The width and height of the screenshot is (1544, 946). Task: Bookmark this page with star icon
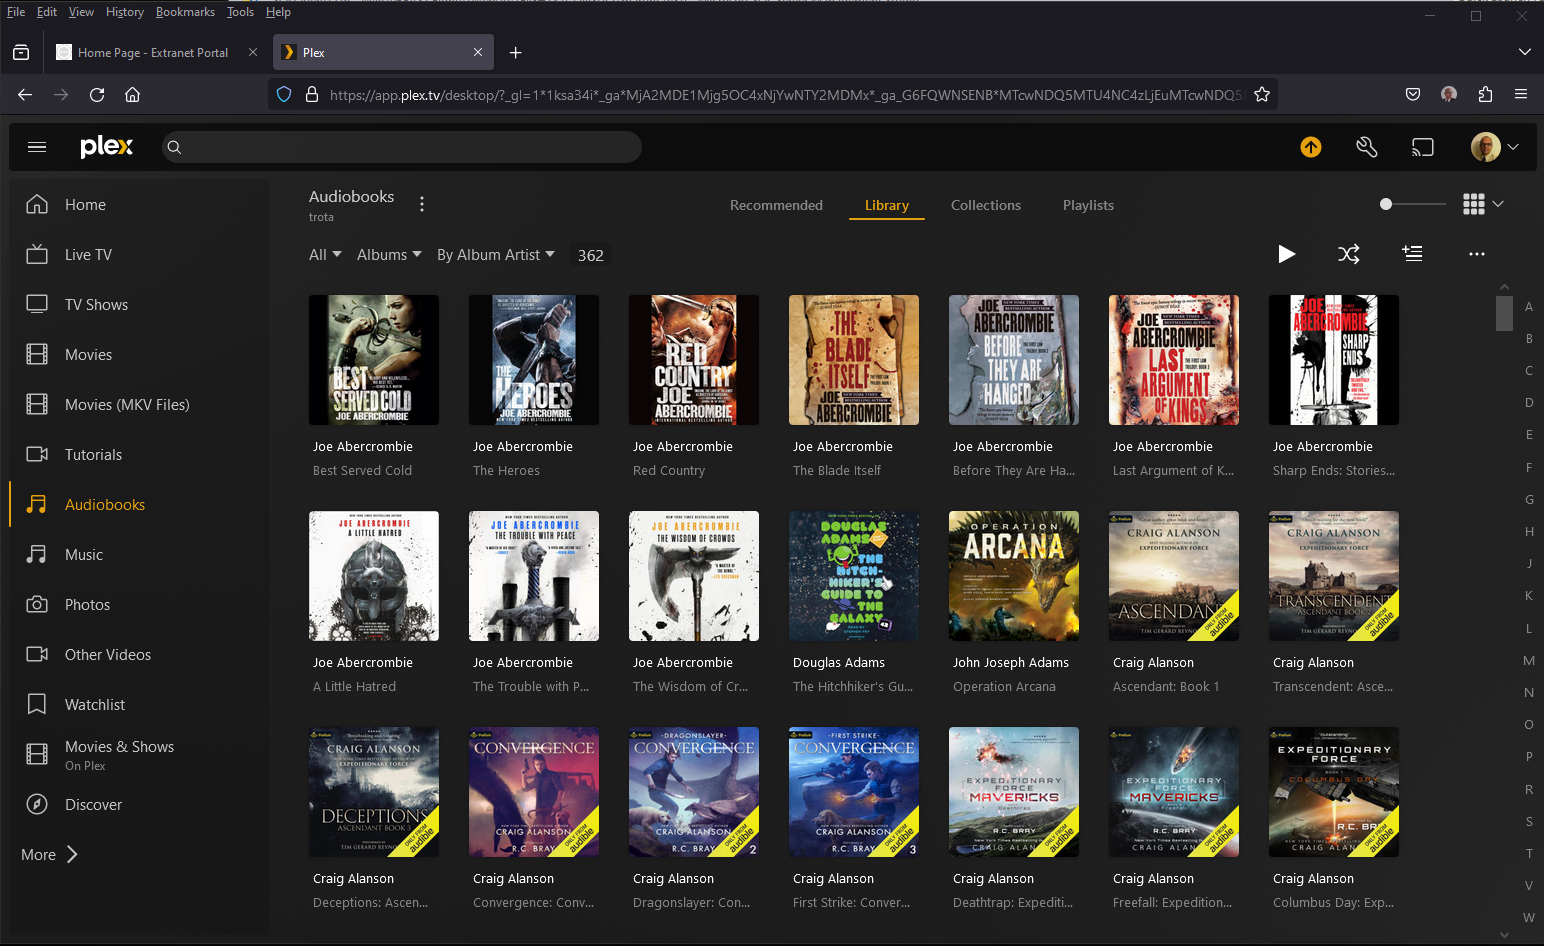click(x=1262, y=95)
